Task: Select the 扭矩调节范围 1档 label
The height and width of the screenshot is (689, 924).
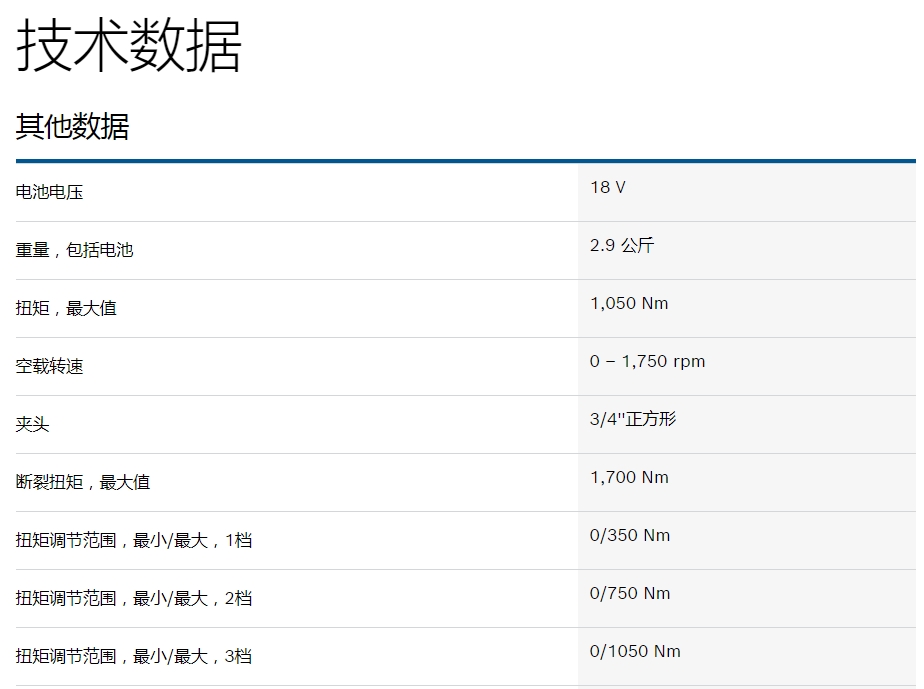Action: (133, 540)
